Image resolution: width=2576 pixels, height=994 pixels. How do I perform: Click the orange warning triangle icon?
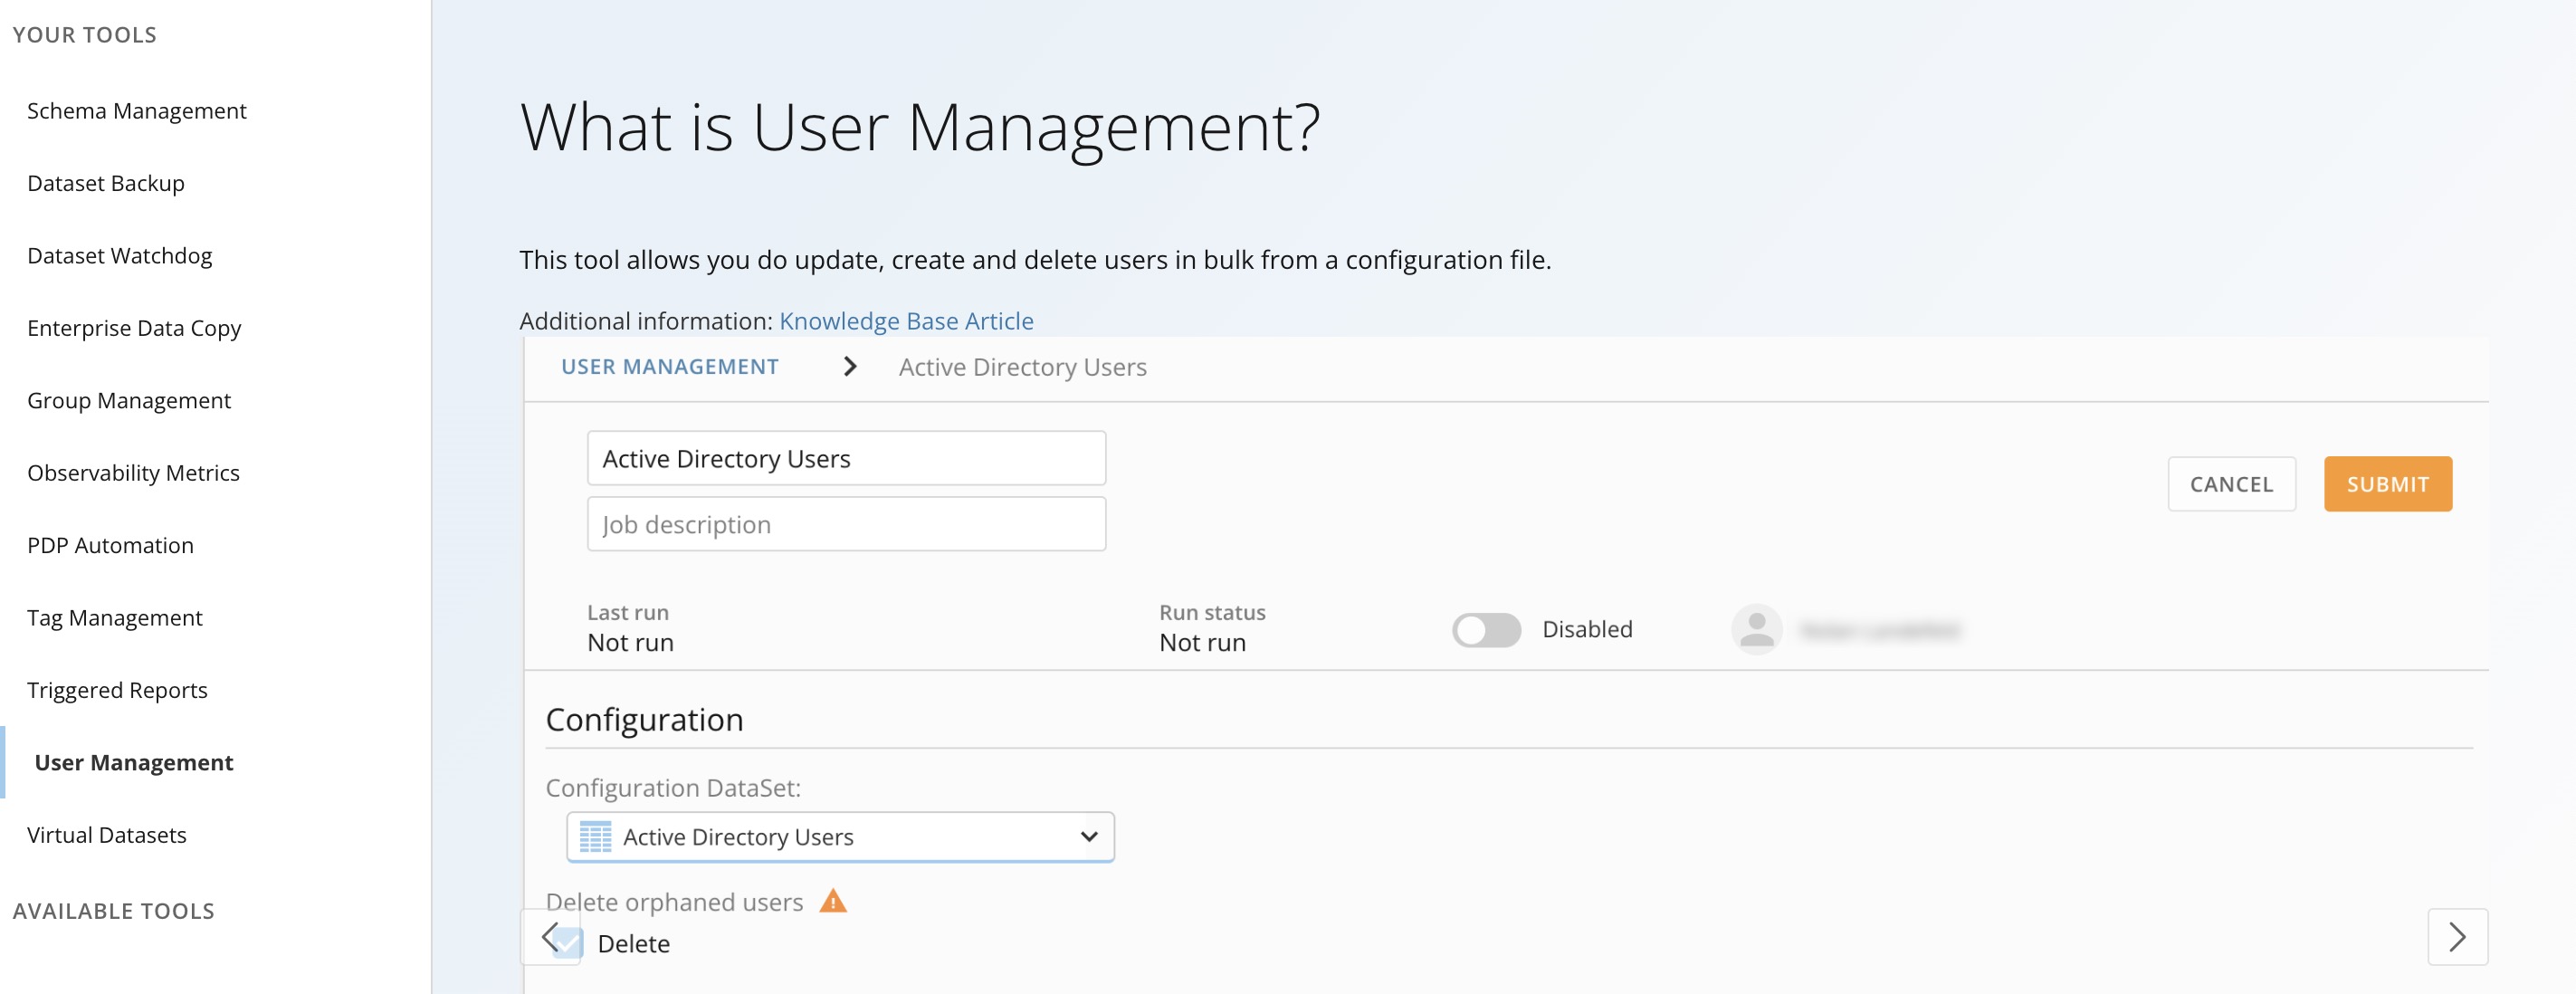[832, 901]
